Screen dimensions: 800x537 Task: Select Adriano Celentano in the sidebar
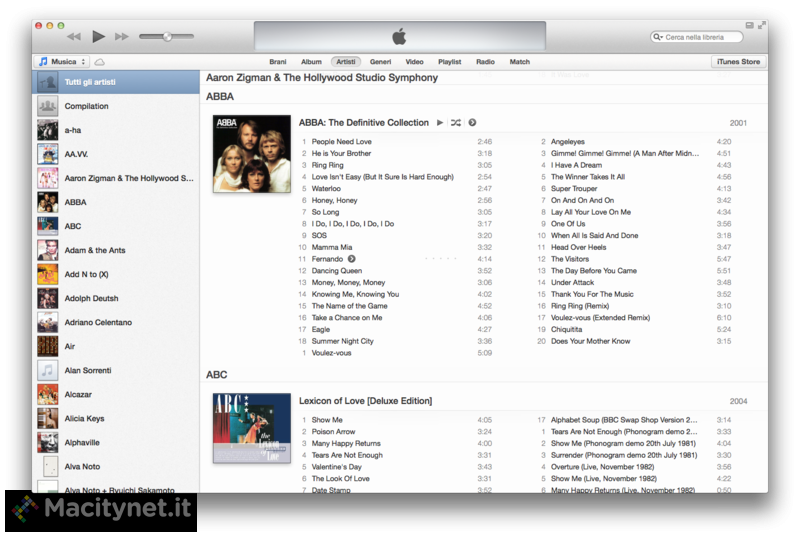(x=116, y=322)
